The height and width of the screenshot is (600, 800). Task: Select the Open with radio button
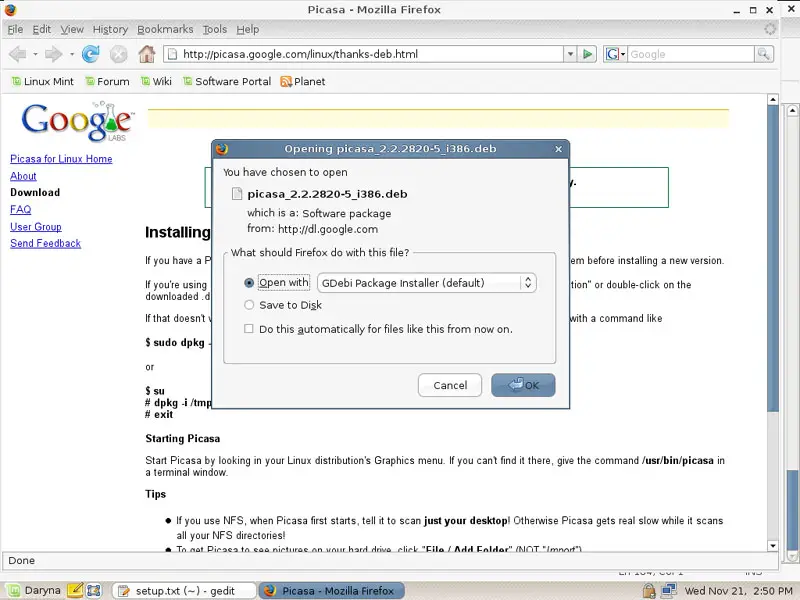click(x=249, y=283)
